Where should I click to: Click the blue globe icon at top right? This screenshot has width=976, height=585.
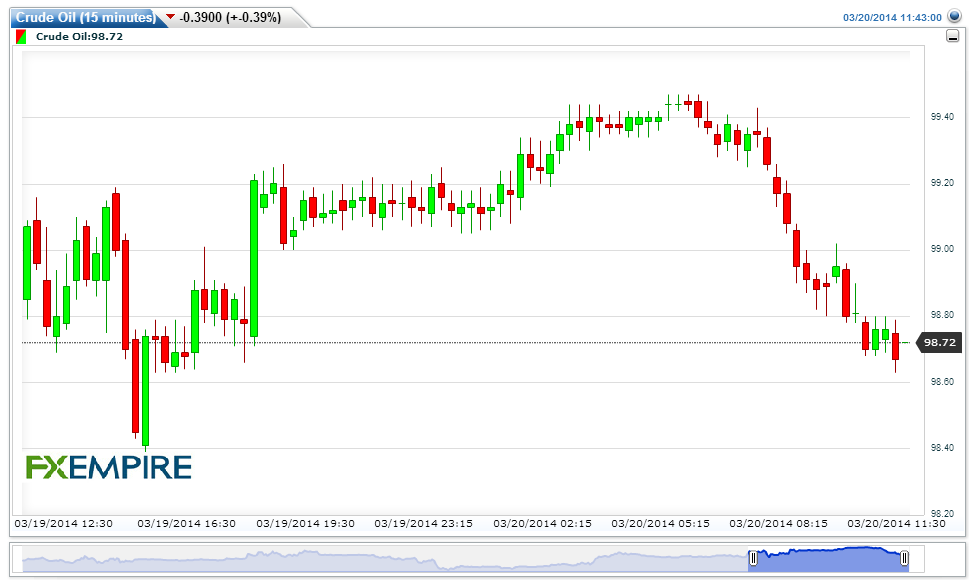pos(954,16)
